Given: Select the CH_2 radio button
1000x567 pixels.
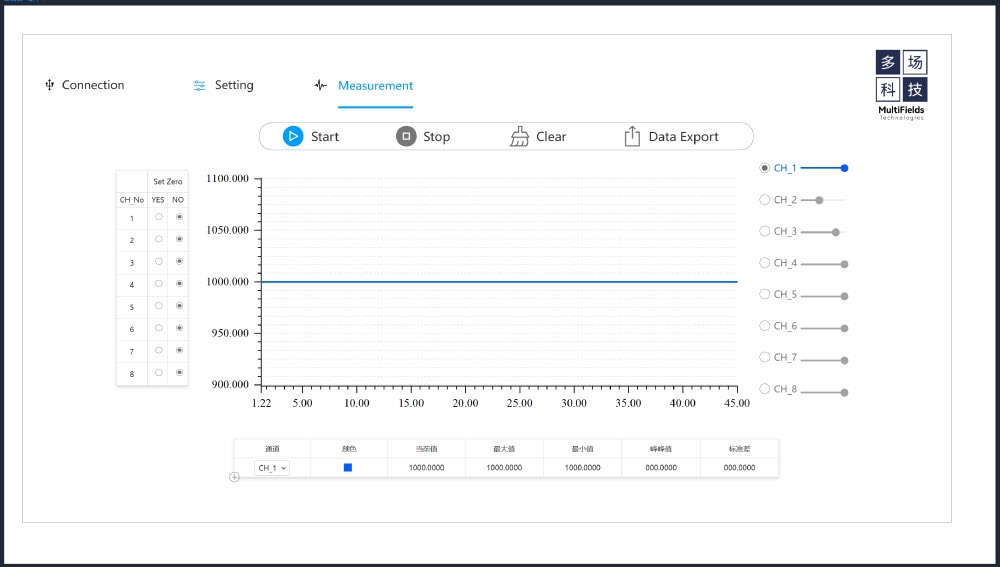Looking at the screenshot, I should (x=765, y=200).
